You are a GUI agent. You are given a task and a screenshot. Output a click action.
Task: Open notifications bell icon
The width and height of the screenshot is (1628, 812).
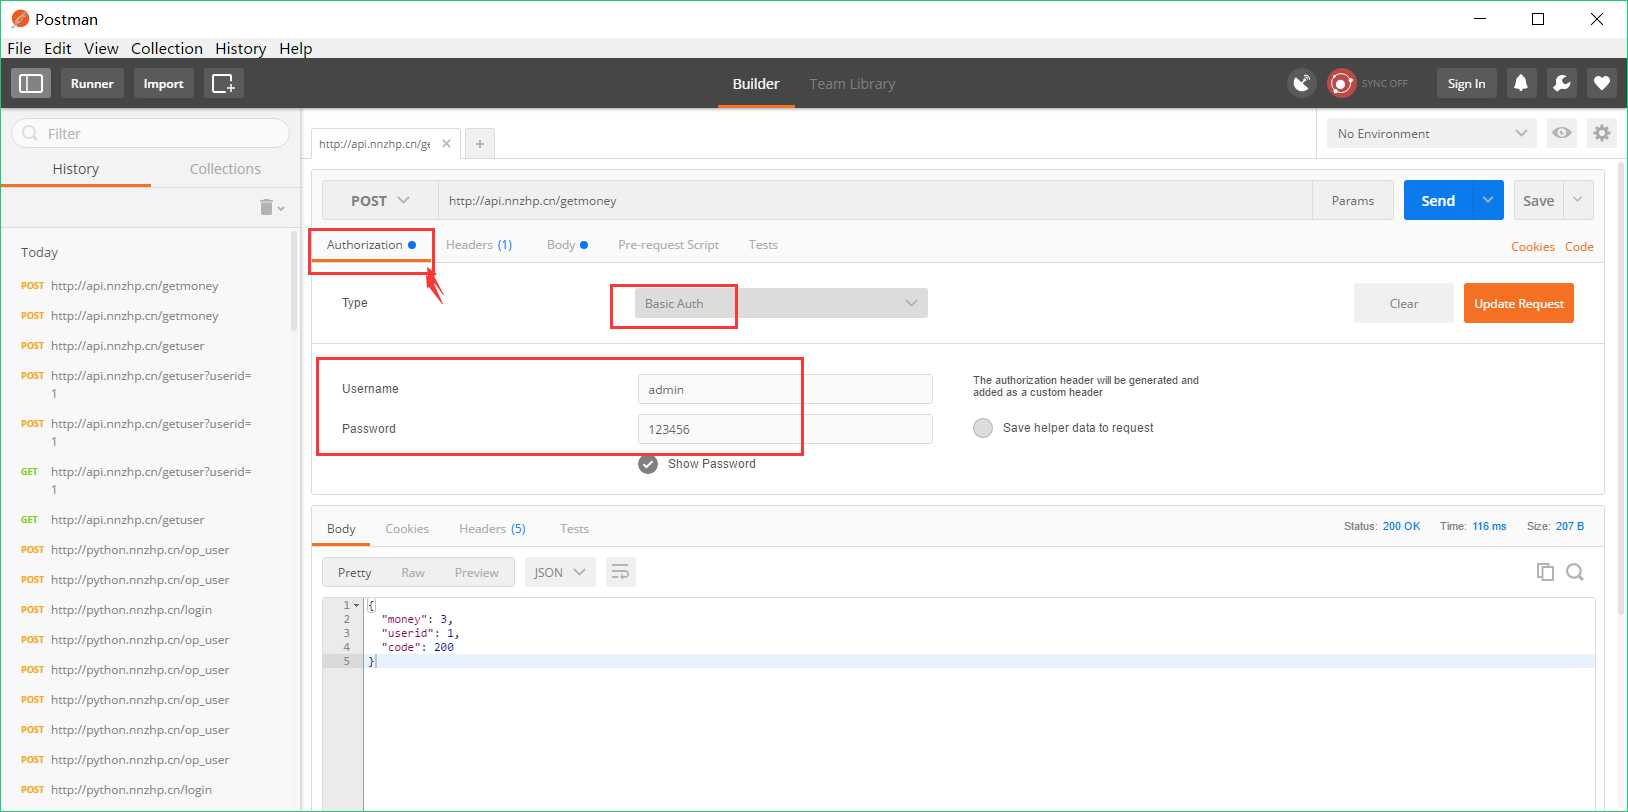[1521, 83]
